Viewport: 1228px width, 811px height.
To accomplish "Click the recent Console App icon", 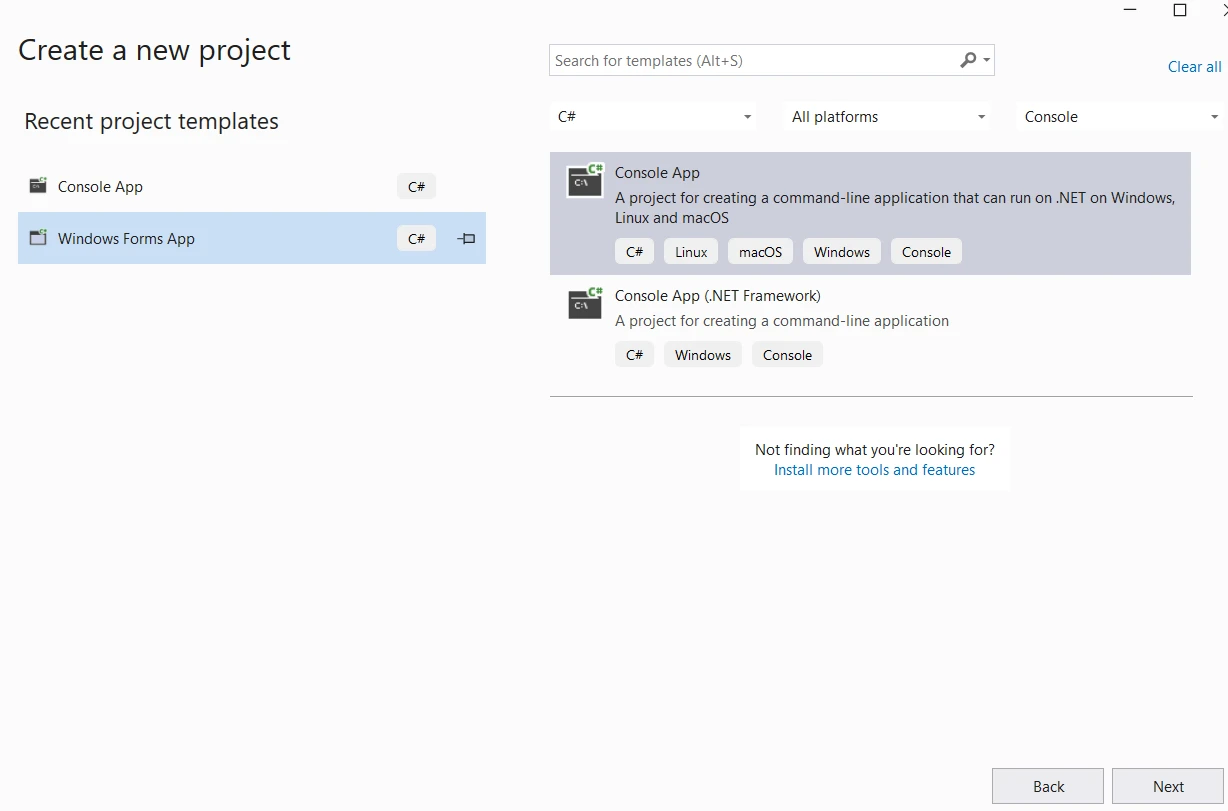I will point(38,186).
